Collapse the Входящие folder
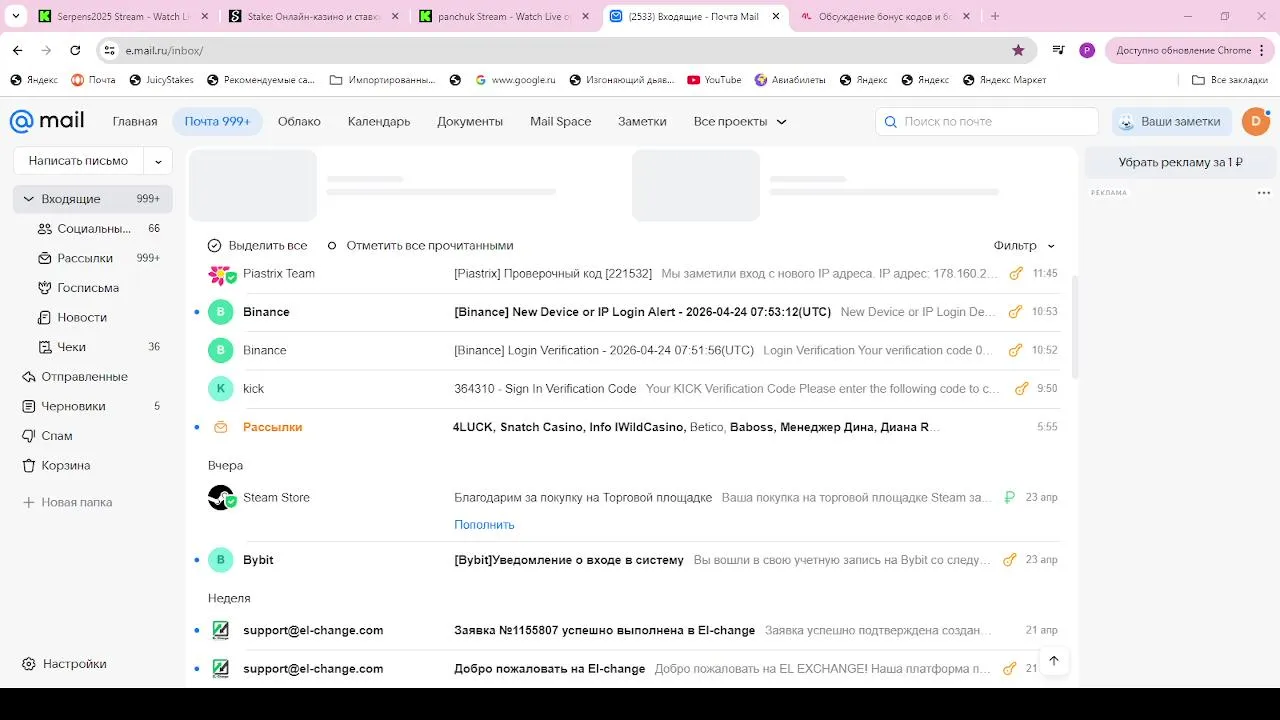This screenshot has width=1280, height=720. coord(29,199)
